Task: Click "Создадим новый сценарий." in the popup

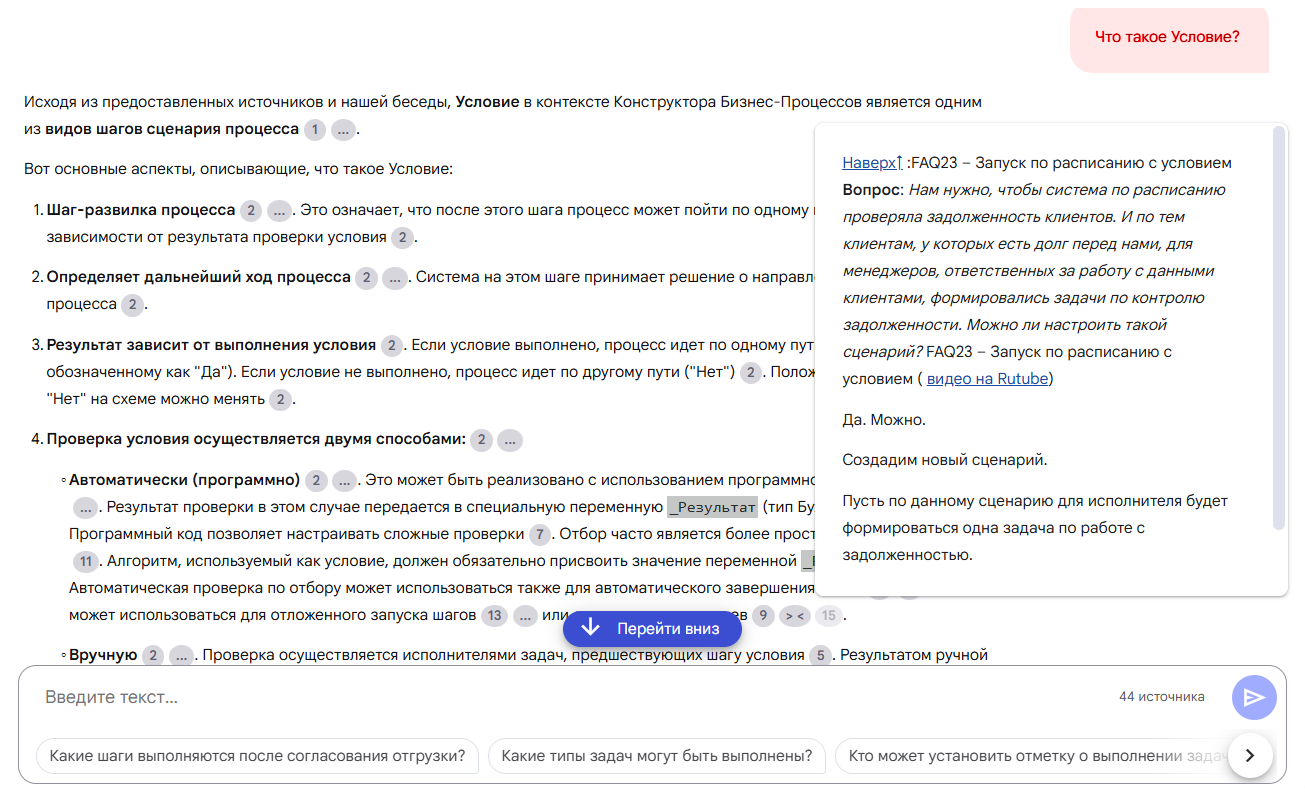Action: 945,460
